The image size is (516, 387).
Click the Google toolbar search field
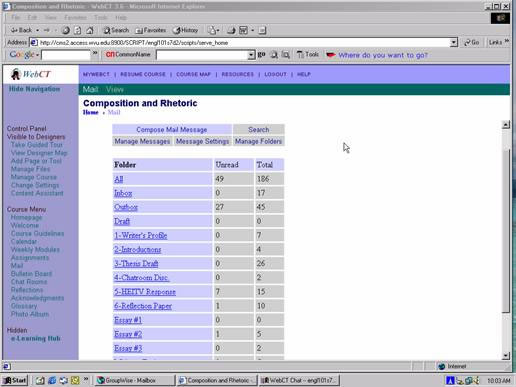[66, 55]
